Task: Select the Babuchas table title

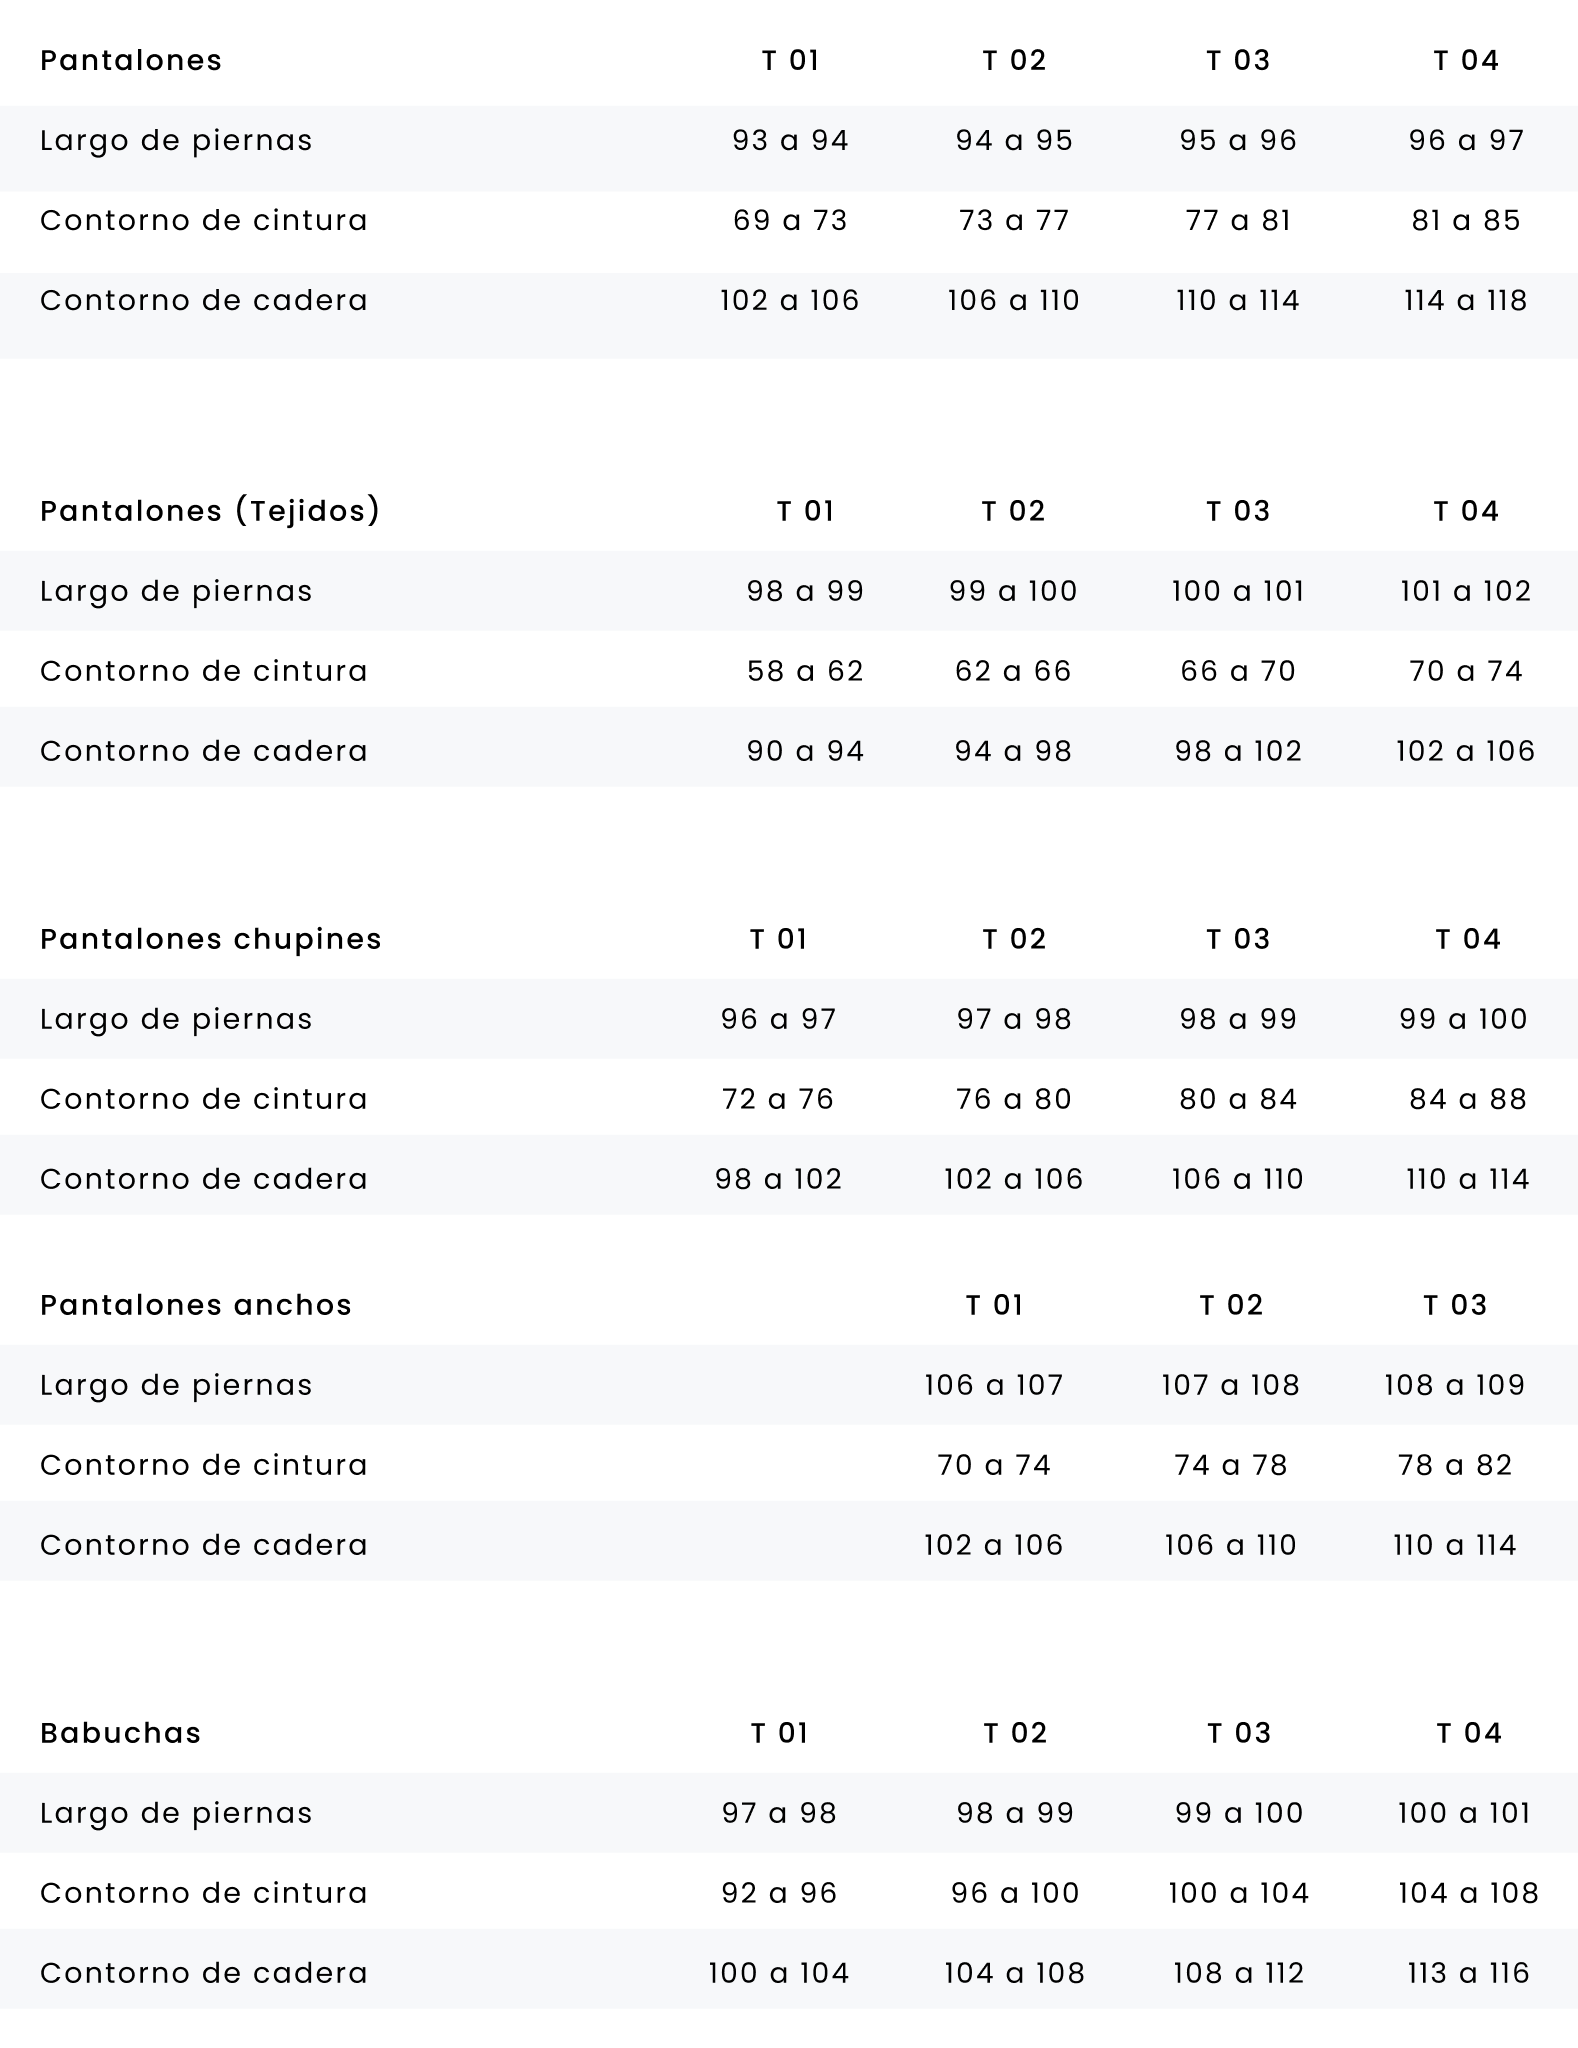Action: [121, 1733]
